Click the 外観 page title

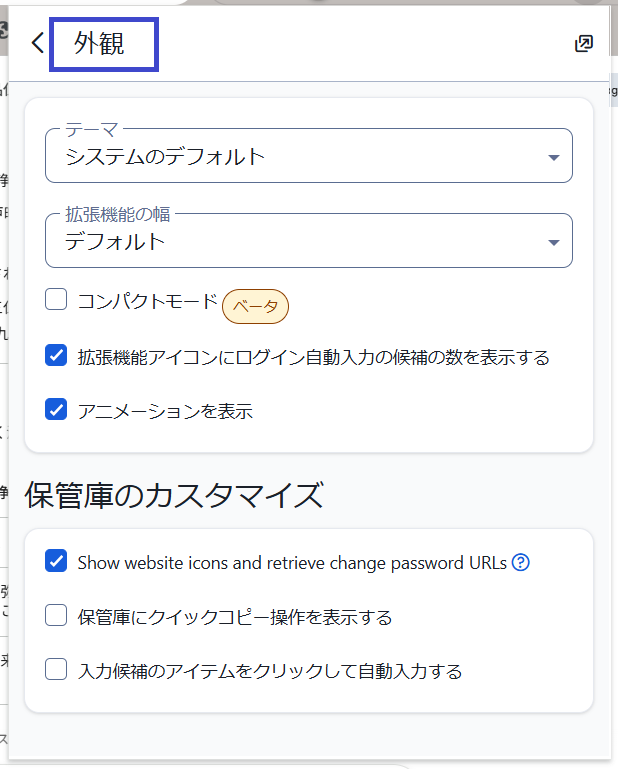[x=100, y=44]
